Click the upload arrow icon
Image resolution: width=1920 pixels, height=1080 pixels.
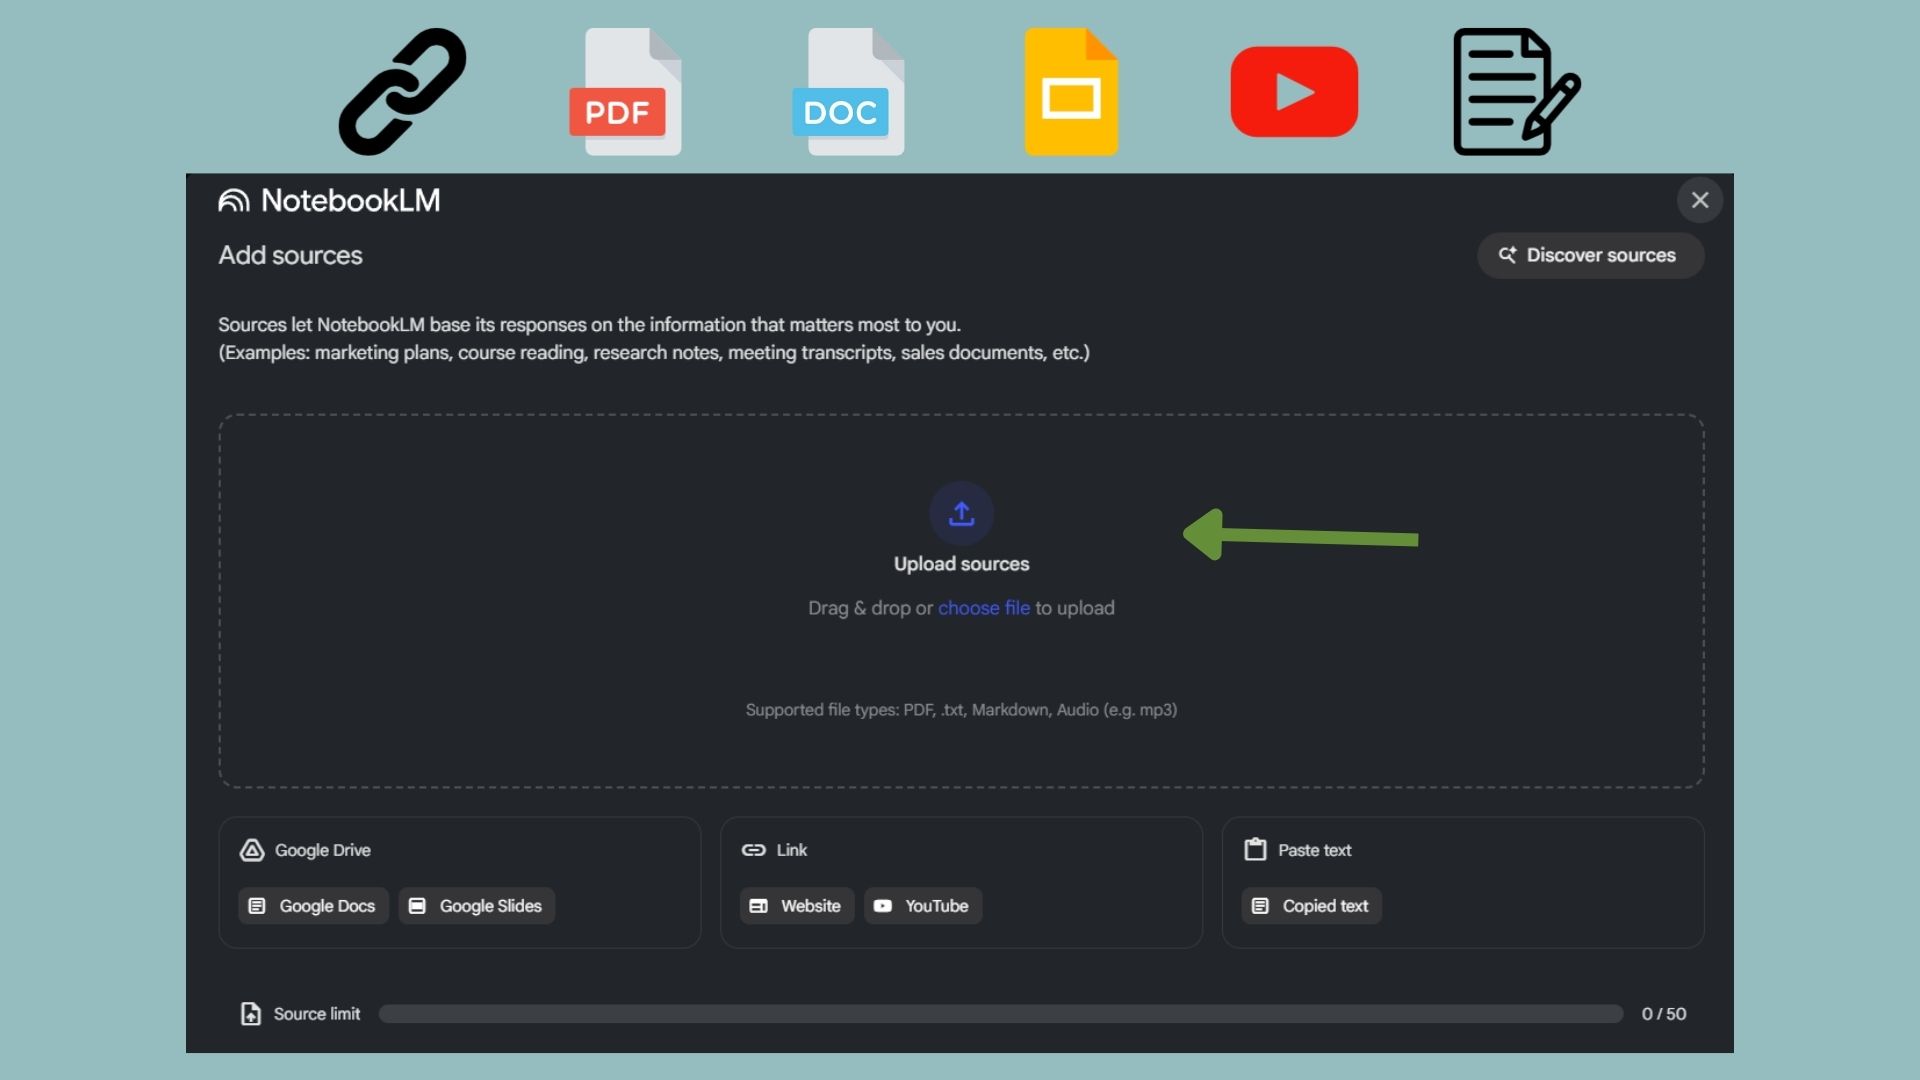point(961,513)
